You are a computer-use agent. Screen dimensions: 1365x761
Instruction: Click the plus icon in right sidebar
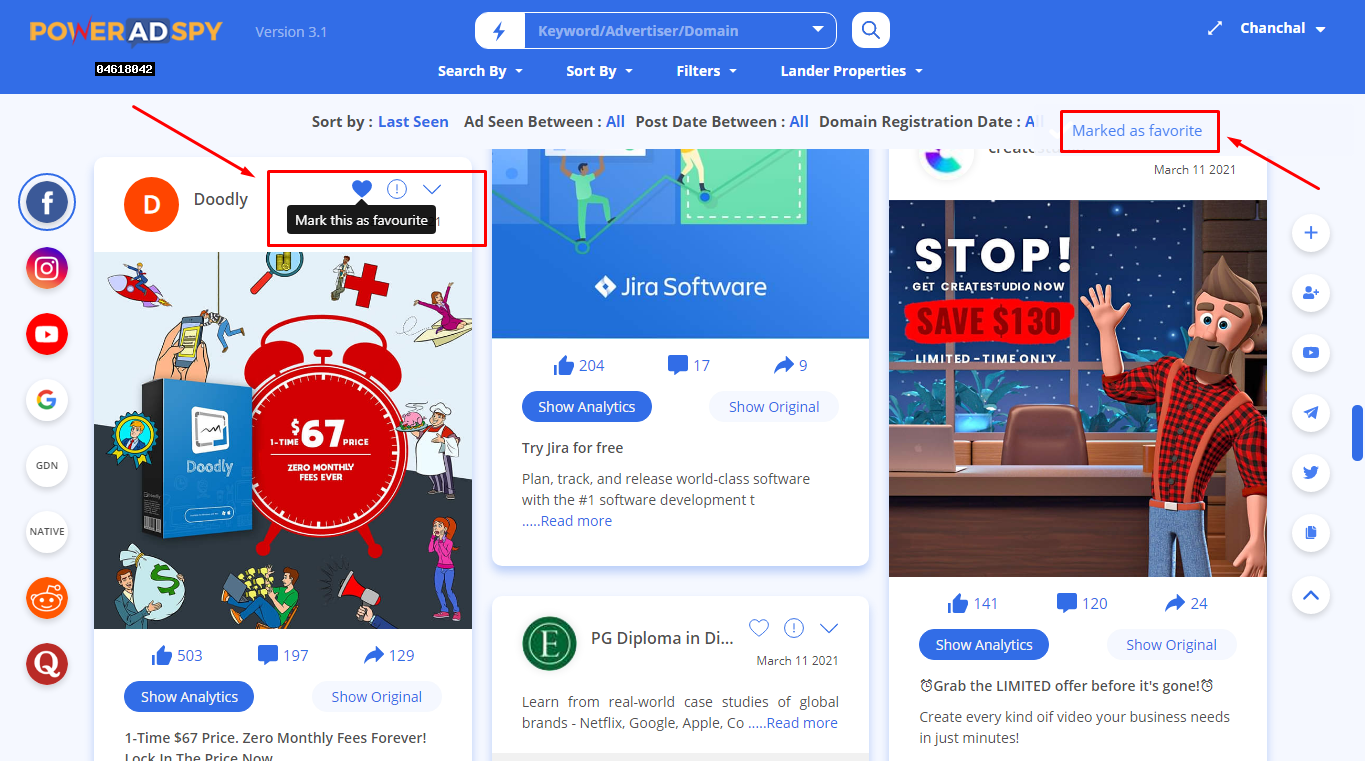[x=1311, y=233]
